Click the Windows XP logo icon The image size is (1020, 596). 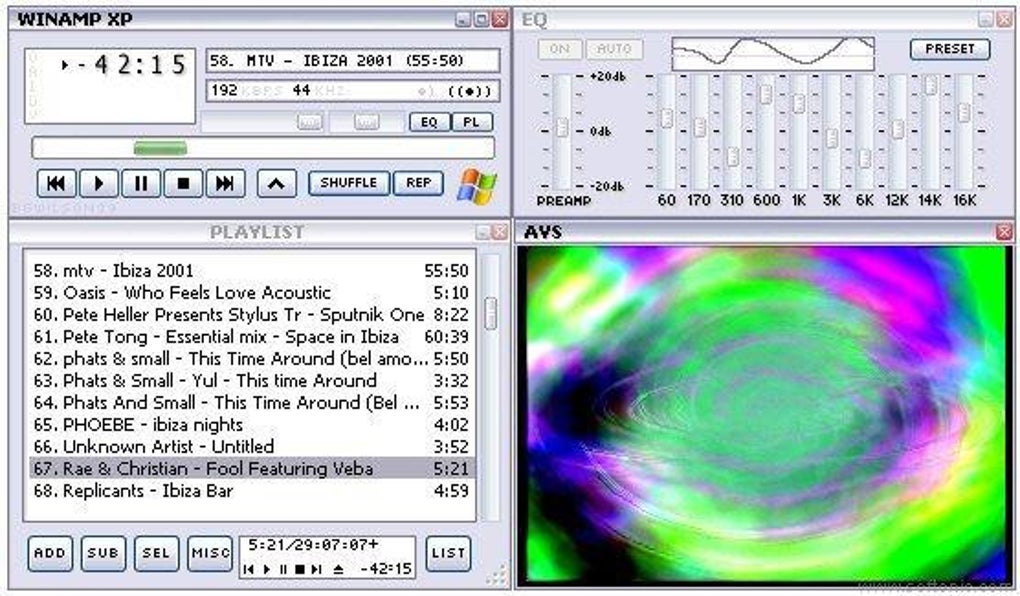(477, 187)
